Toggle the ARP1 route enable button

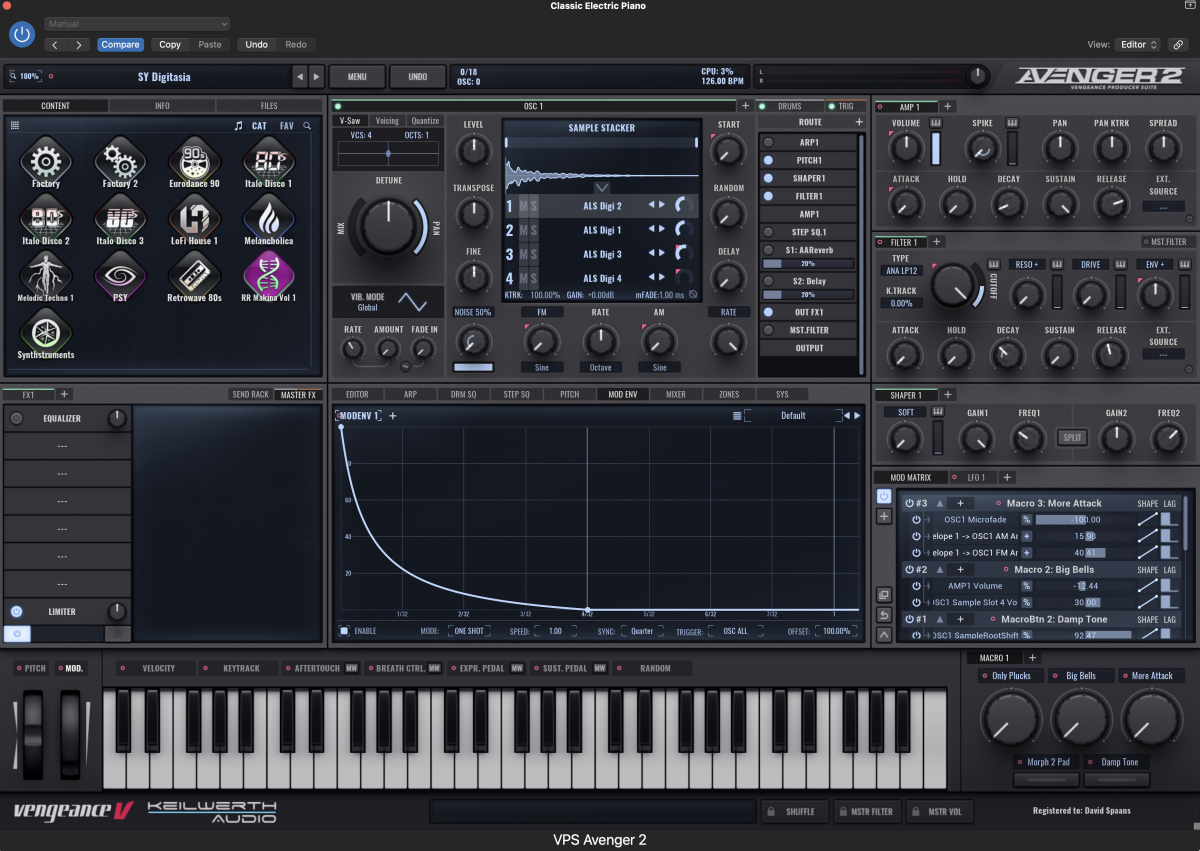pos(768,142)
